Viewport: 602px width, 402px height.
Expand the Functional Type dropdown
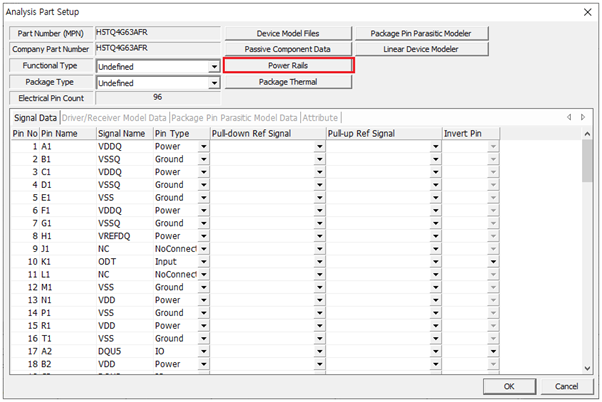(x=214, y=66)
